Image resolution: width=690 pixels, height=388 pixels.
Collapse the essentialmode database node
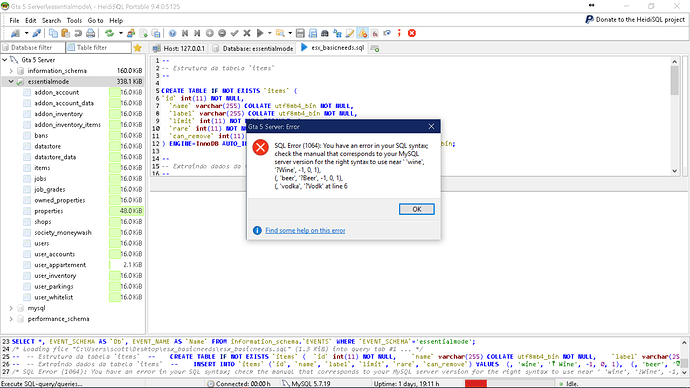click(11, 81)
